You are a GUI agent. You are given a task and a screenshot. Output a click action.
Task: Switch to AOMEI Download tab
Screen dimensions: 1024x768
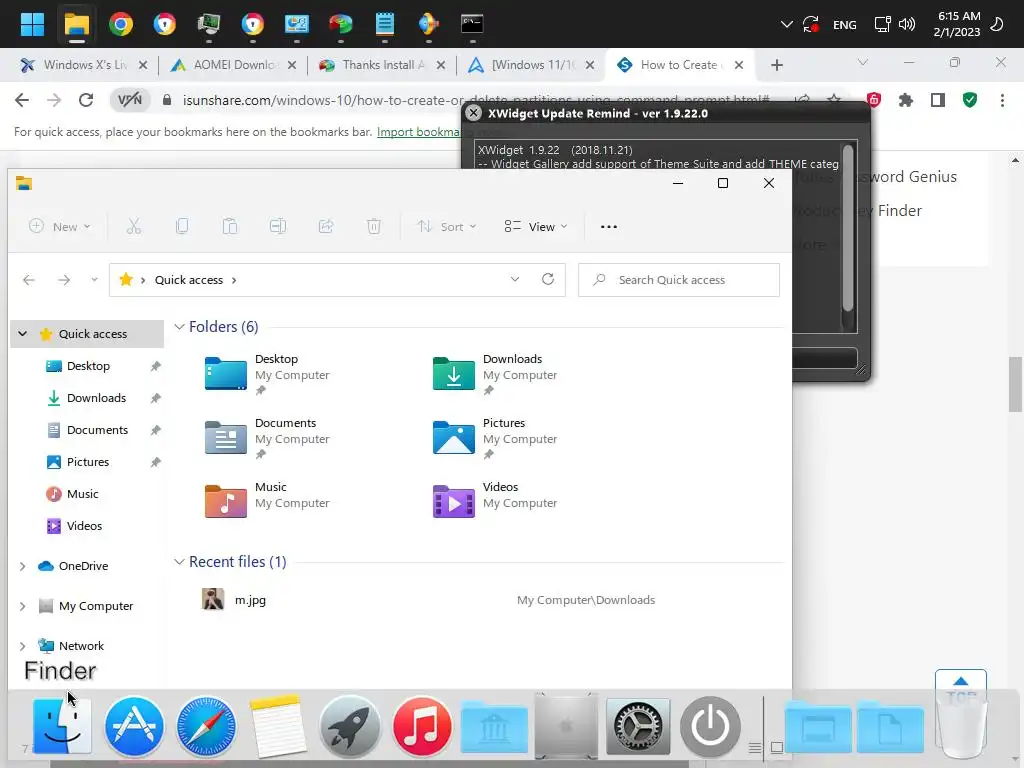[x=233, y=65]
